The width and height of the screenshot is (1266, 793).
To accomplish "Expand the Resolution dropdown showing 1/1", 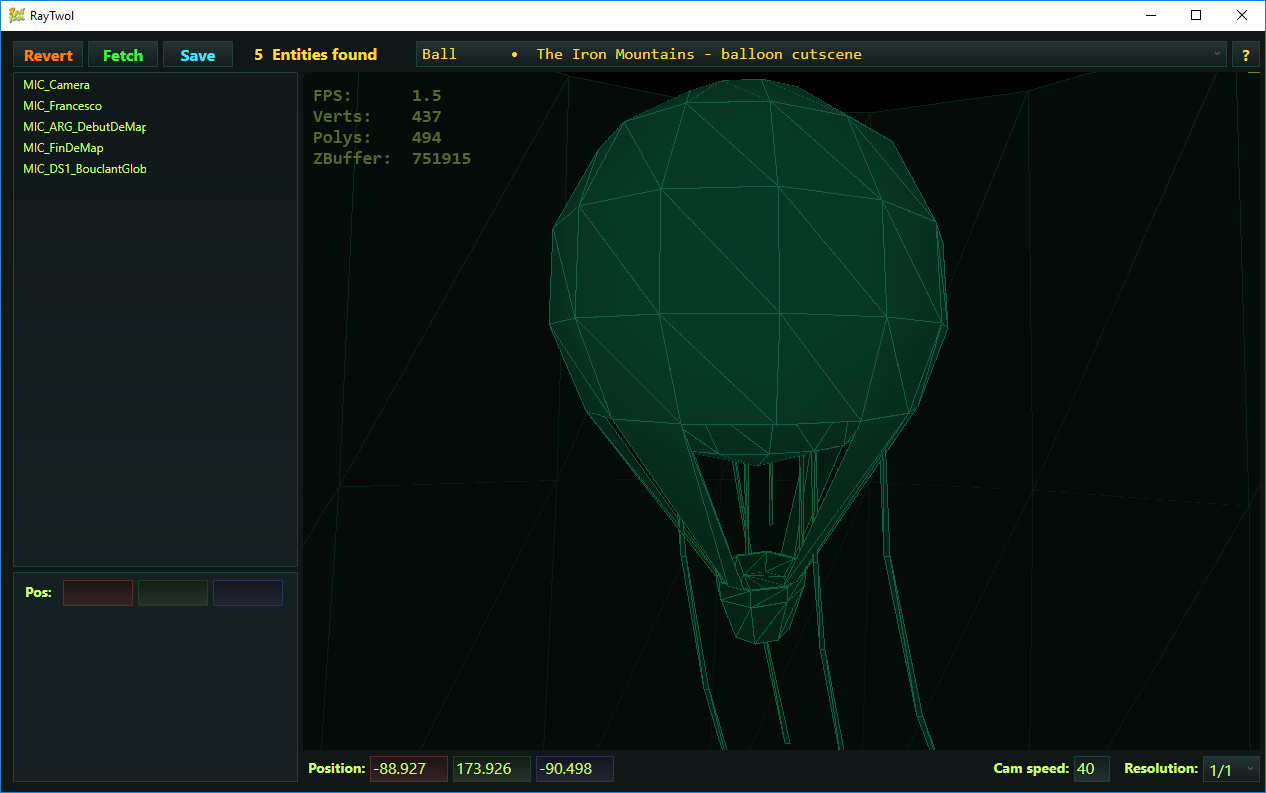I will click(x=1231, y=769).
